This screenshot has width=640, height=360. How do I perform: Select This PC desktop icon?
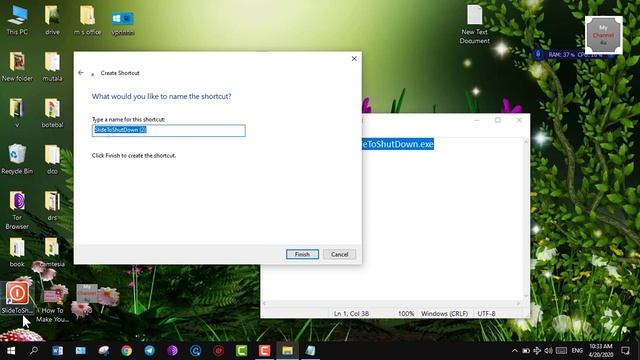[17, 20]
